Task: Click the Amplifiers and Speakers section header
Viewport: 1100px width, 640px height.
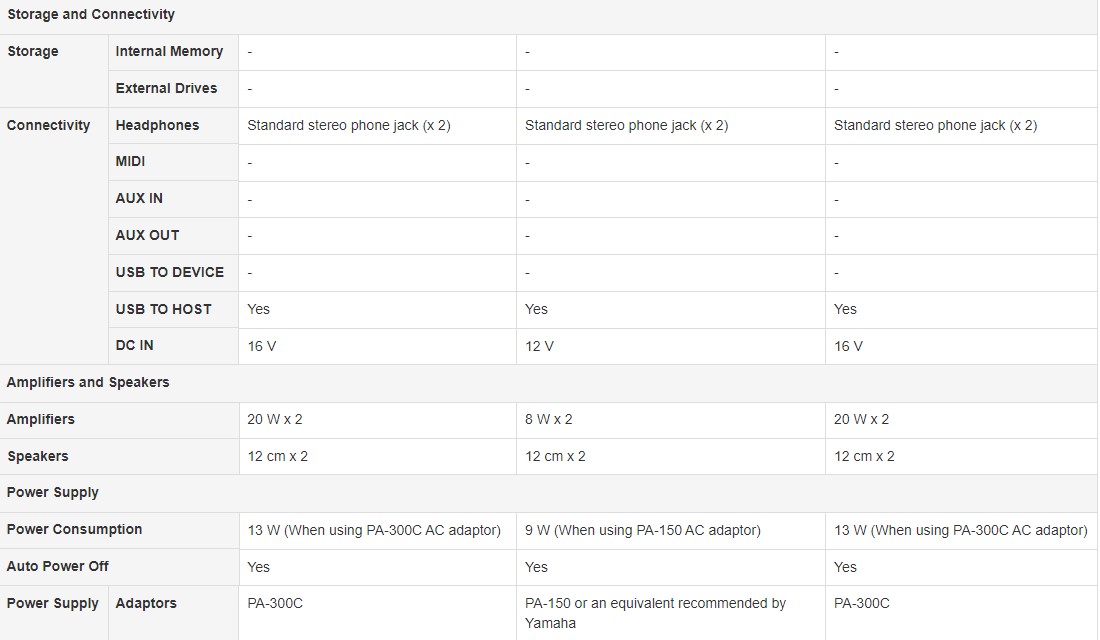Action: 88,382
